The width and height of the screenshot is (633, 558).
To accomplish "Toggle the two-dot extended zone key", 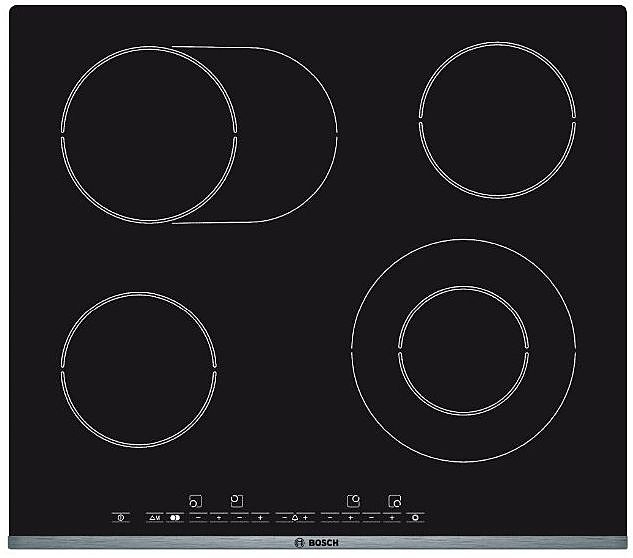I will [173, 518].
